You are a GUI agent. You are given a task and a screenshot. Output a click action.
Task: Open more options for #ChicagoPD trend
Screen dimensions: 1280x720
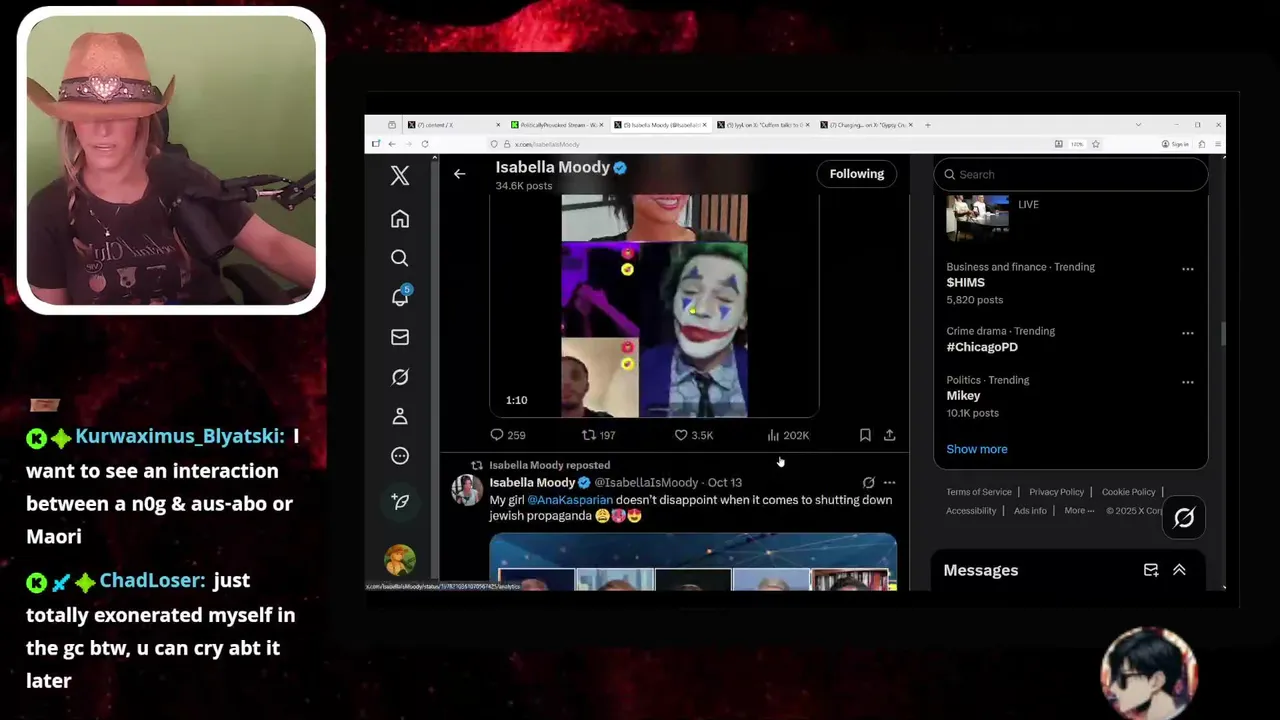click(1188, 333)
